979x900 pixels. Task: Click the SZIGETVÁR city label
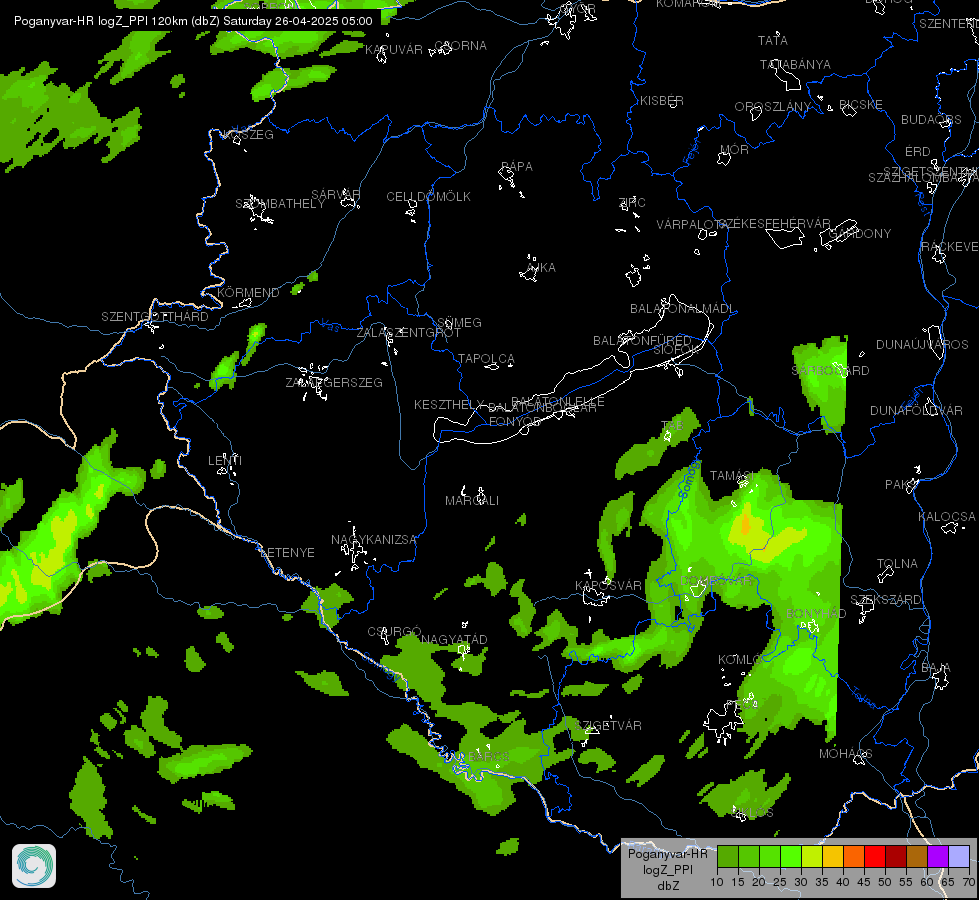608,725
